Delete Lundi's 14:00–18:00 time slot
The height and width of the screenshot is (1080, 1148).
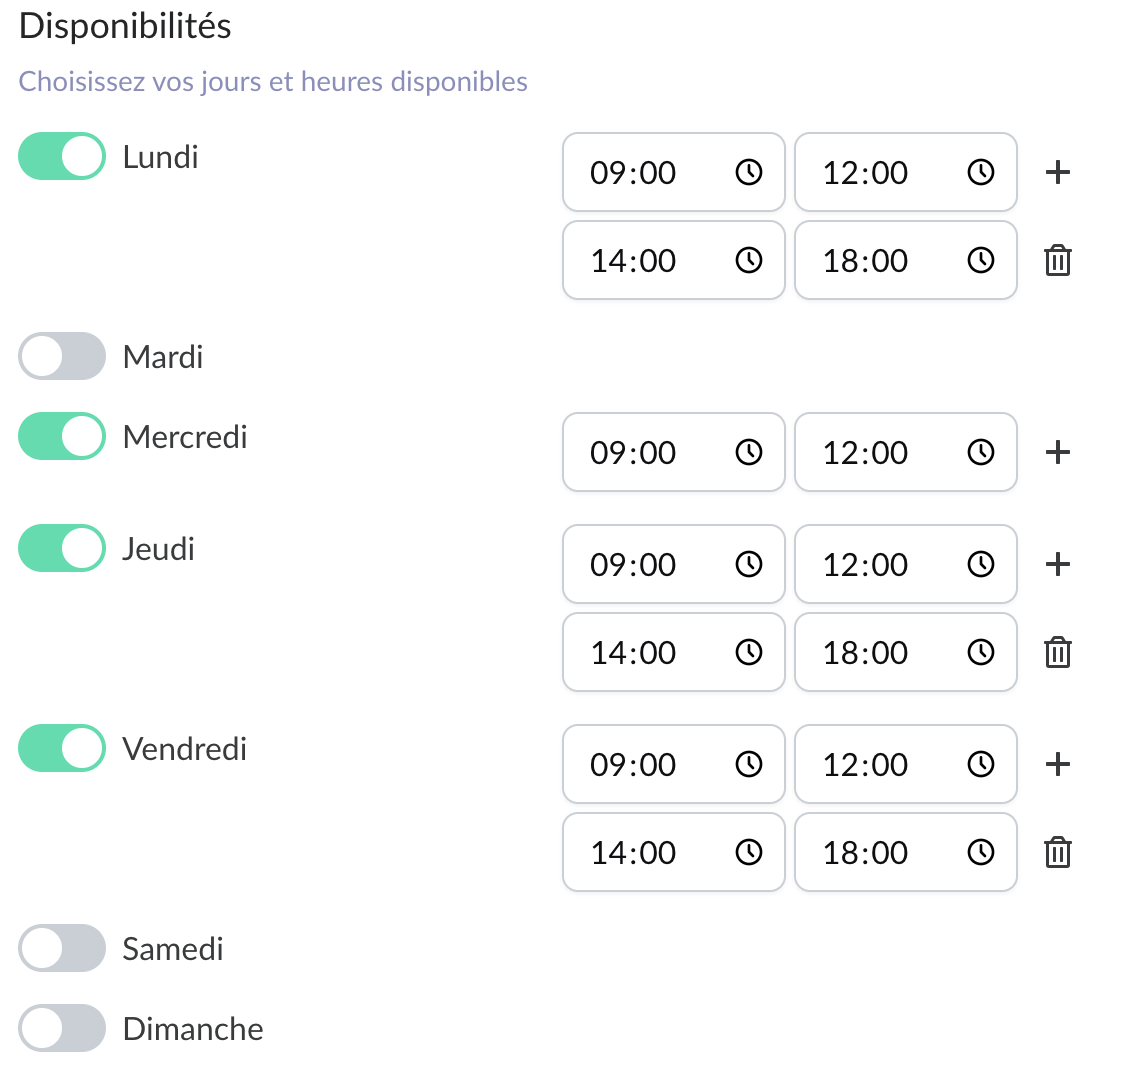click(1057, 261)
